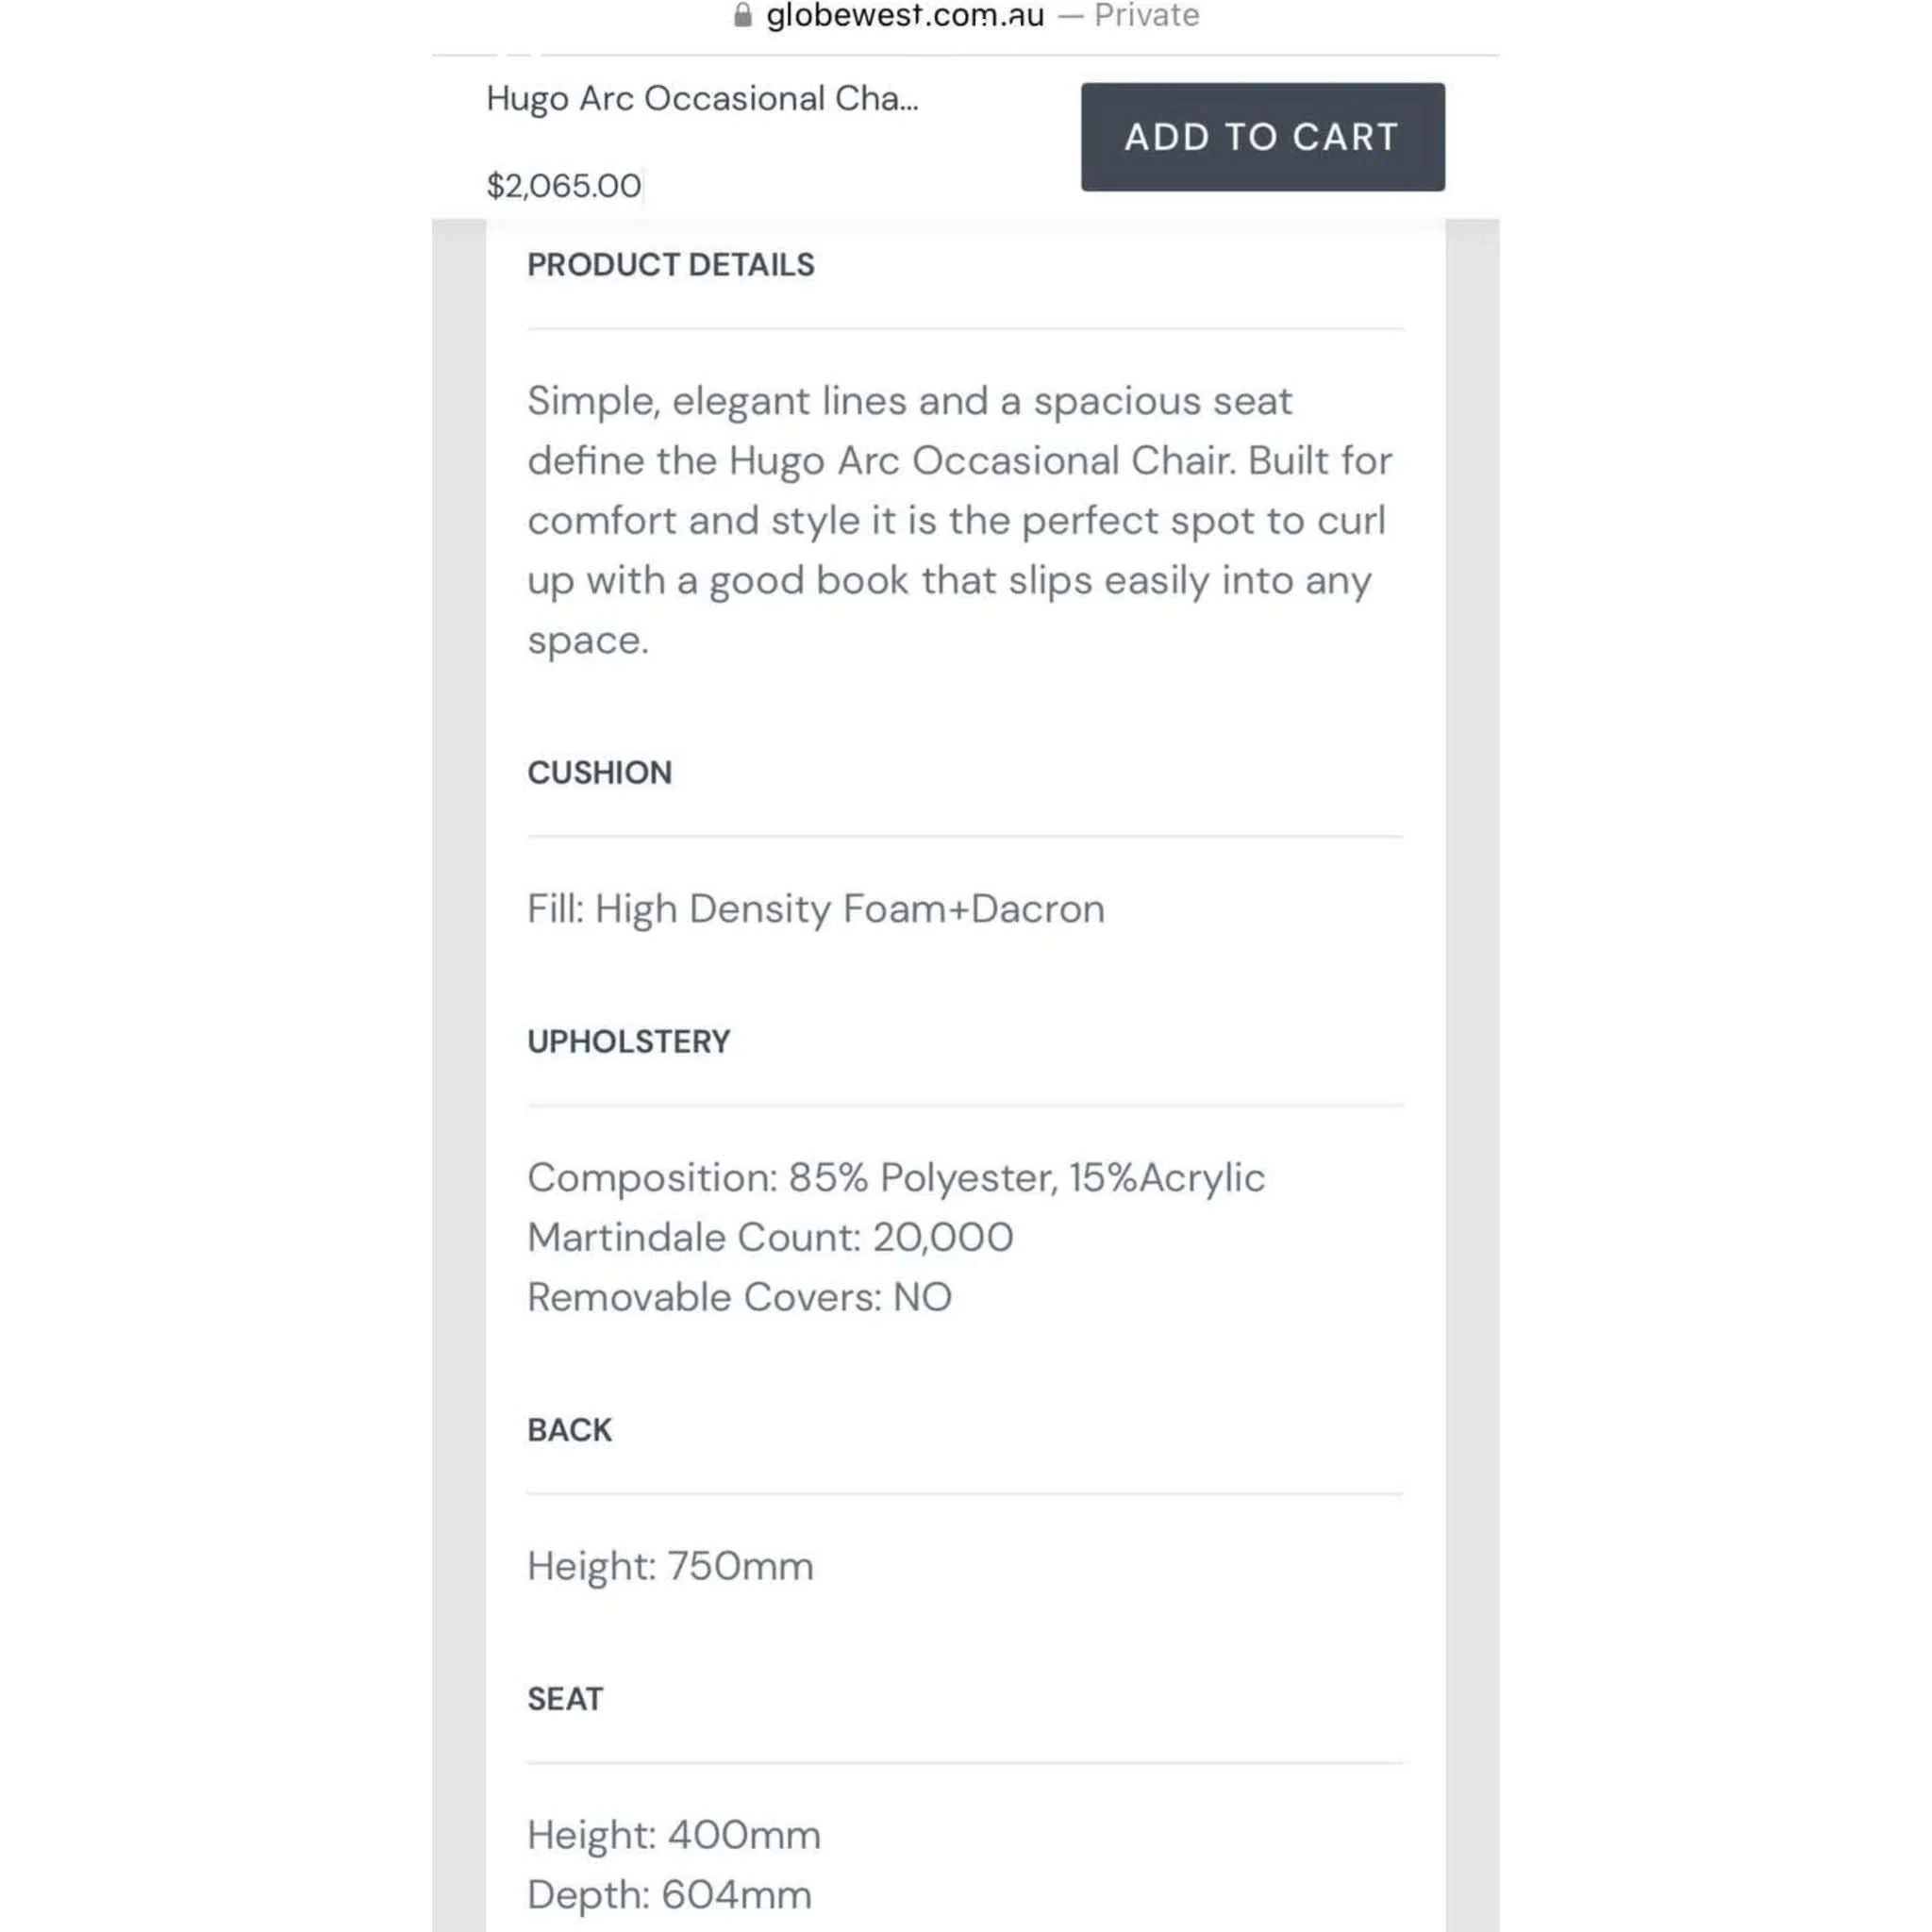Click the Composition: 85% Polyester line

(x=896, y=1178)
